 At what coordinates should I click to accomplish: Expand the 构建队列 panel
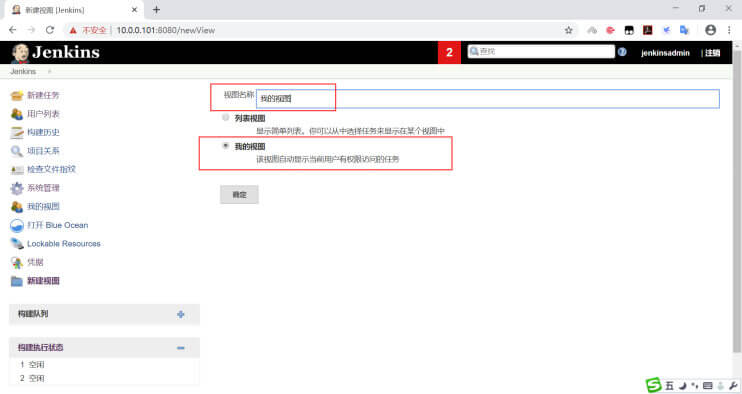[x=180, y=314]
